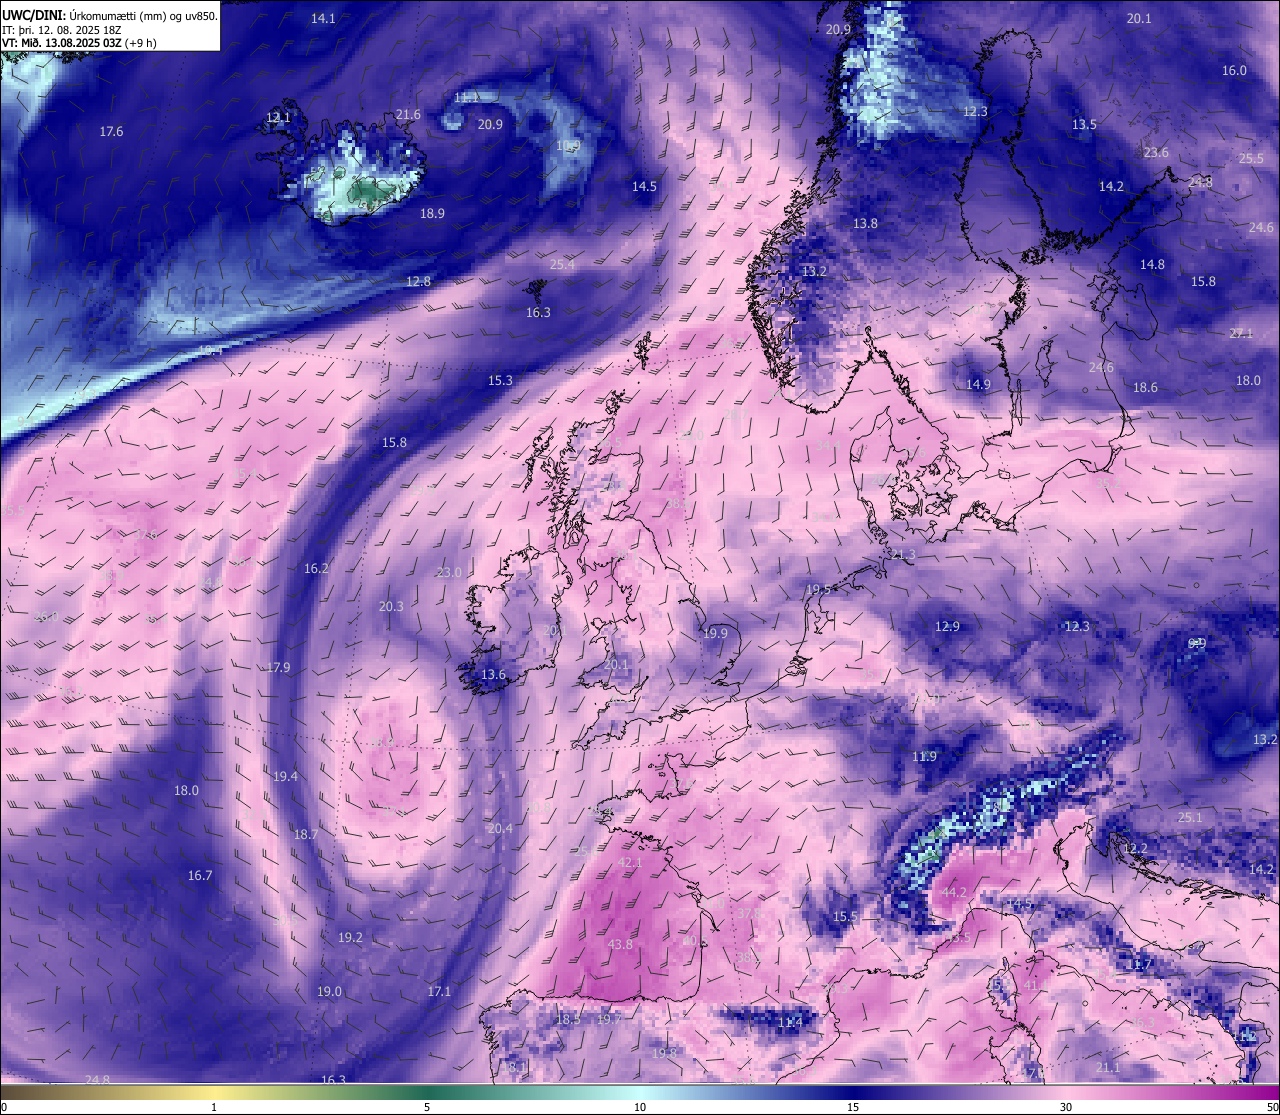Click the value '14.1' at the top edge

point(323,19)
